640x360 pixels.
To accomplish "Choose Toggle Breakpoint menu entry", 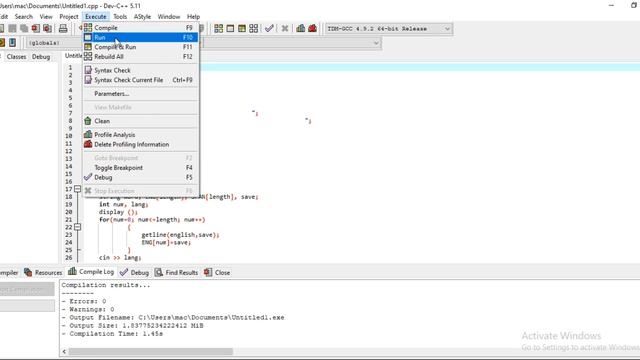I will pyautogui.click(x=141, y=168).
